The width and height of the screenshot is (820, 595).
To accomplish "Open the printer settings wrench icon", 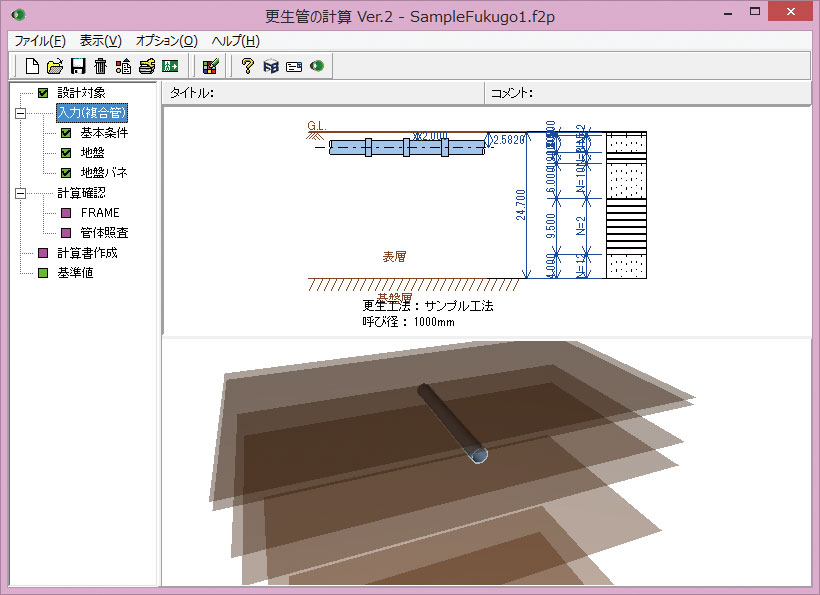I will click(147, 66).
